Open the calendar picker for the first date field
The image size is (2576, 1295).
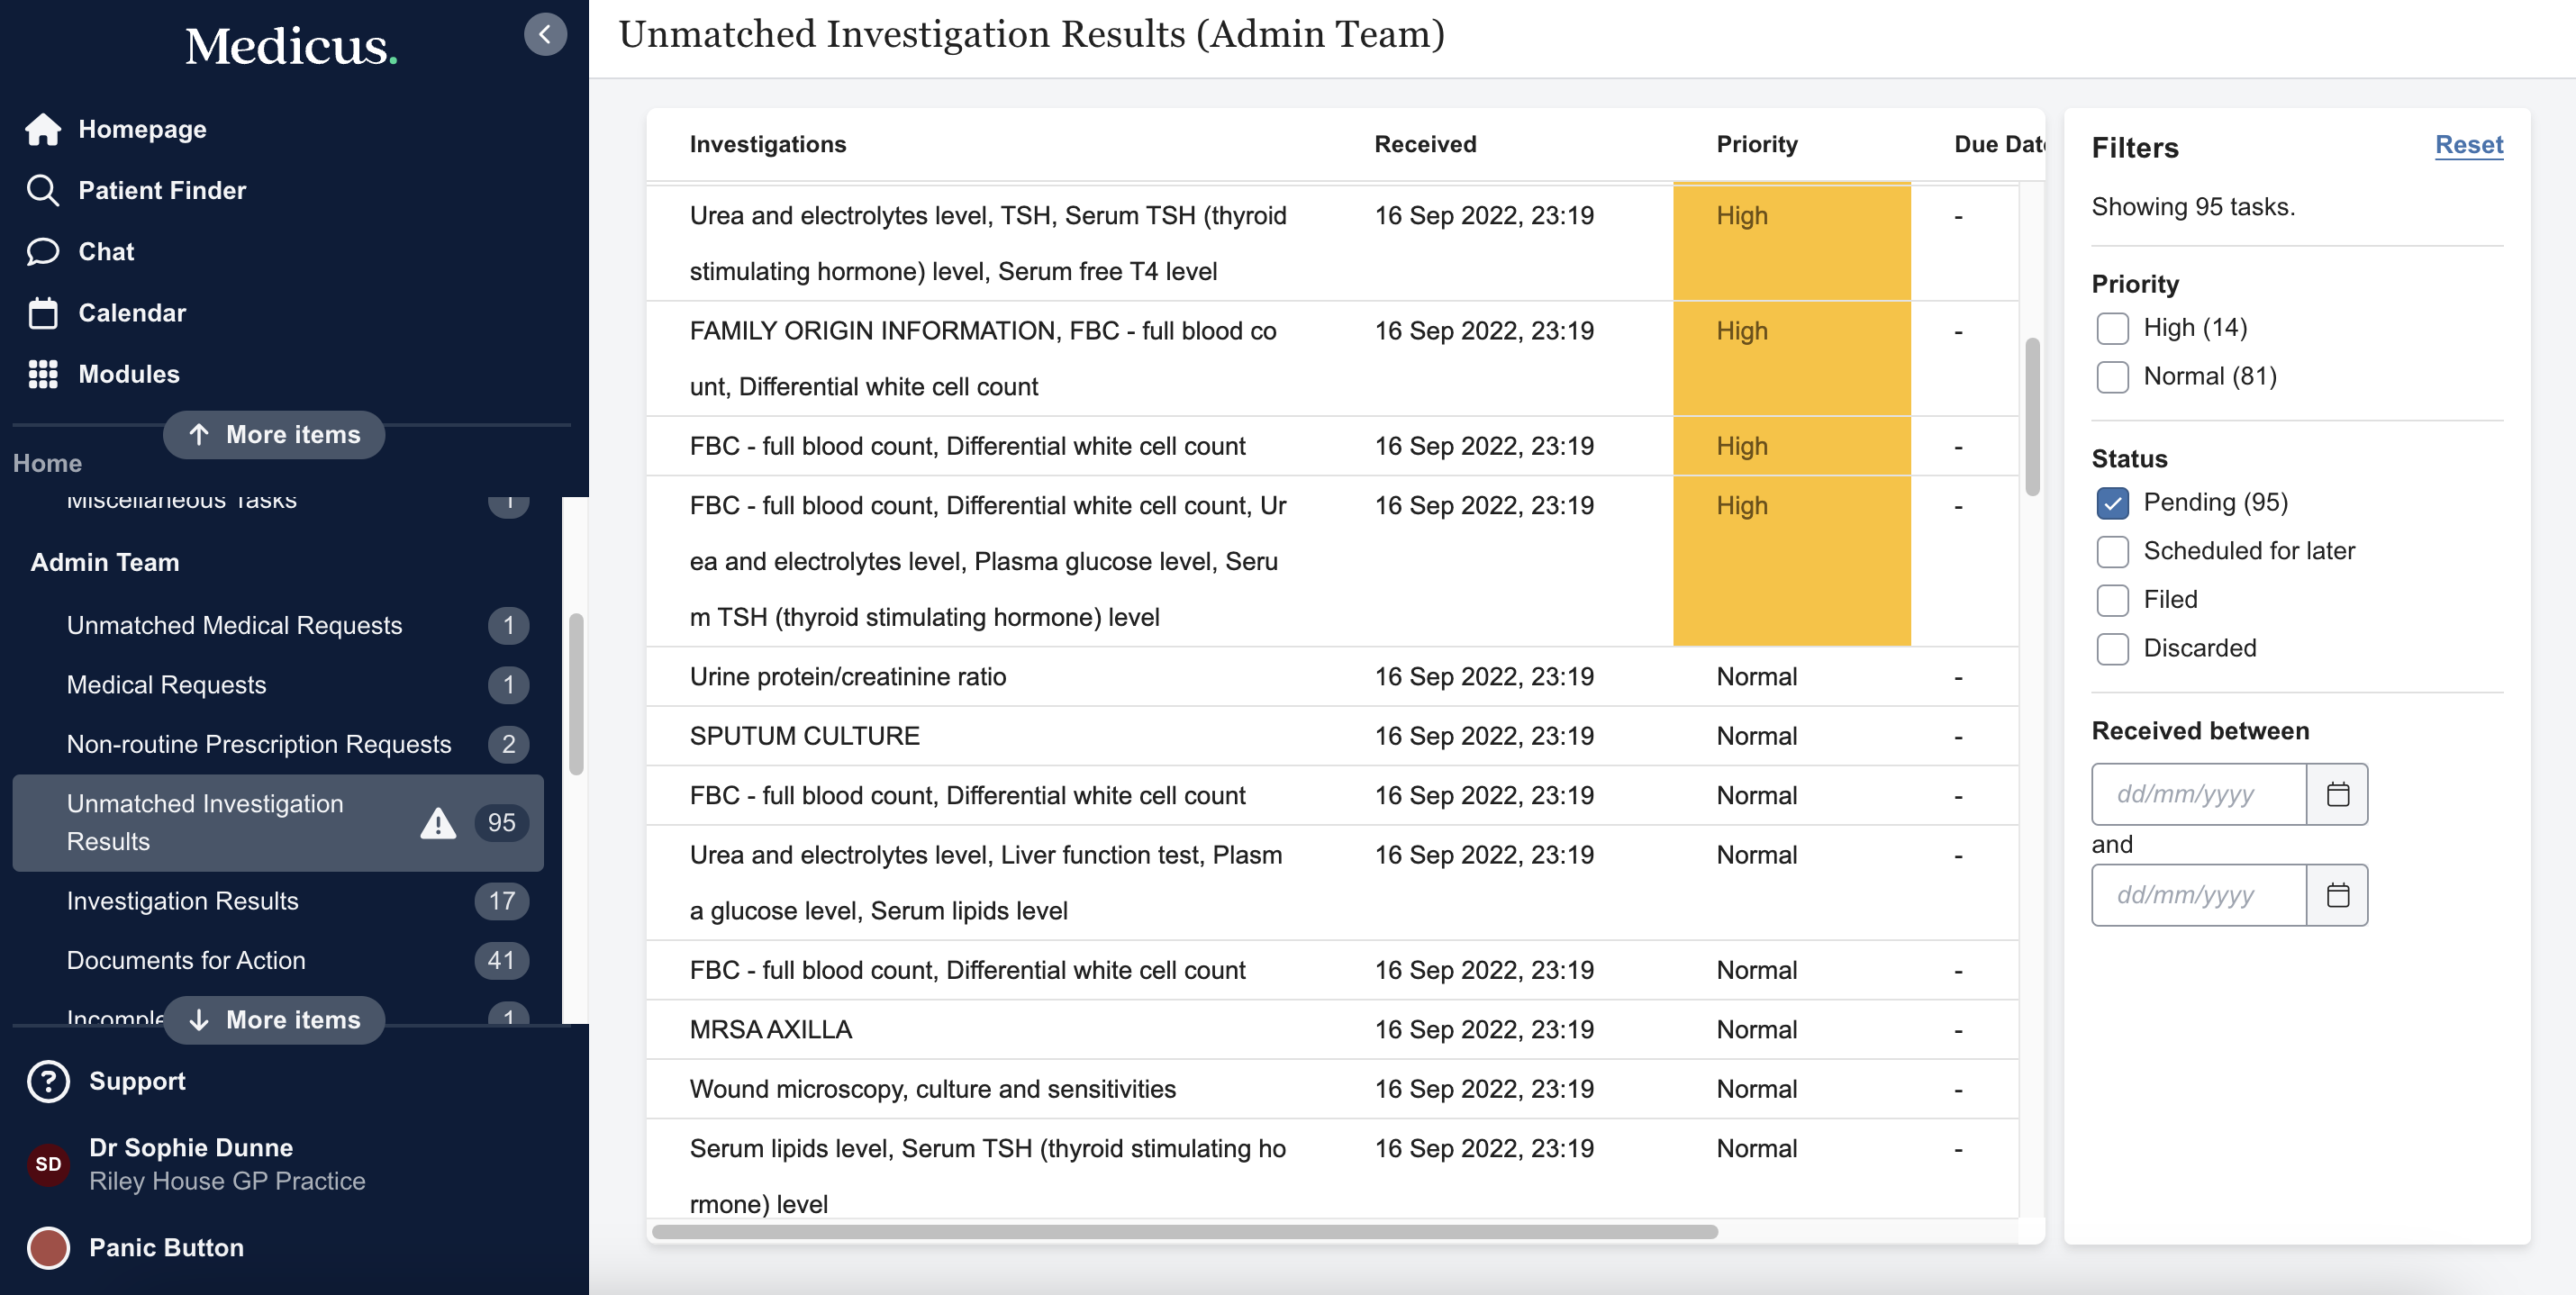tap(2338, 794)
